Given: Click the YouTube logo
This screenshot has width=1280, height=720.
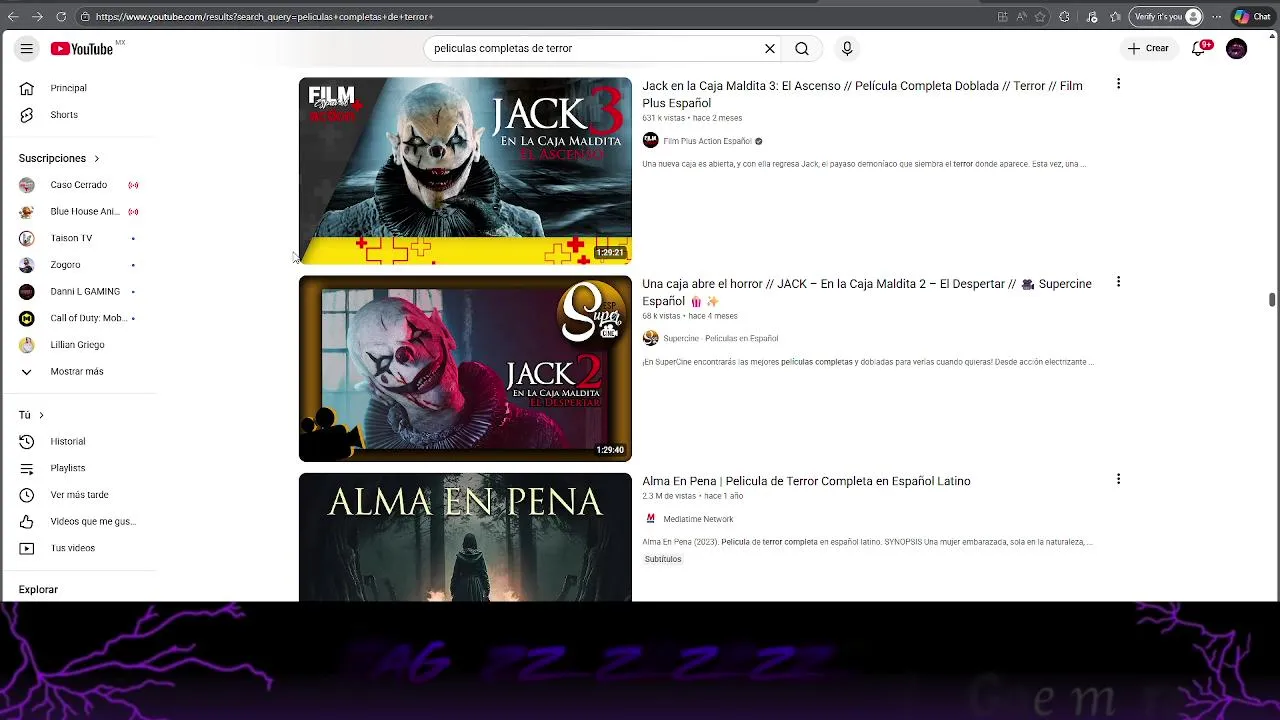Looking at the screenshot, I should pos(82,49).
